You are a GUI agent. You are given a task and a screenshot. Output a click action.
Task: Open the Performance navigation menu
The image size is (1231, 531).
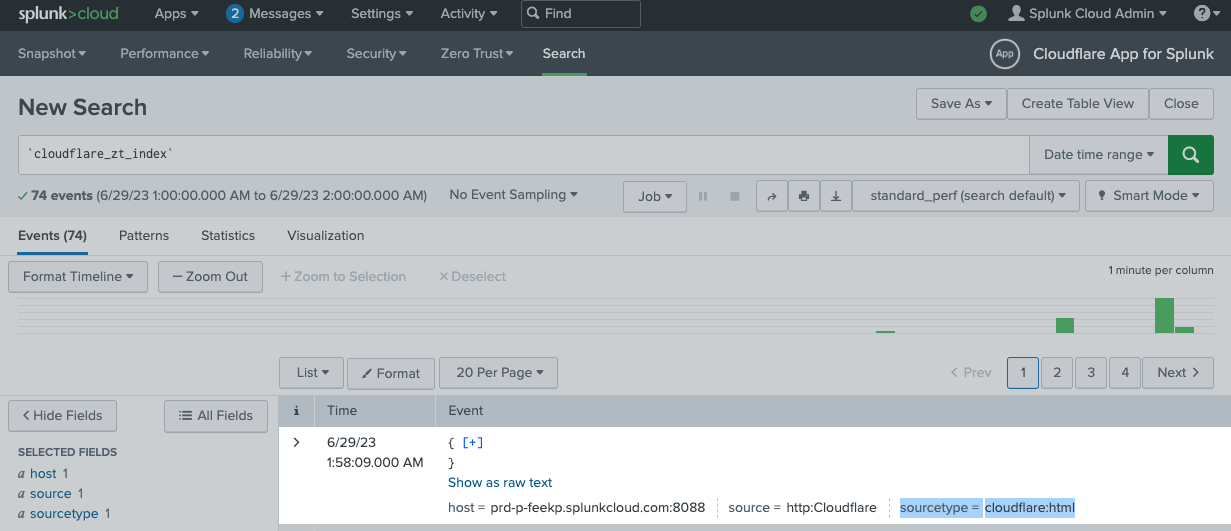coord(165,54)
